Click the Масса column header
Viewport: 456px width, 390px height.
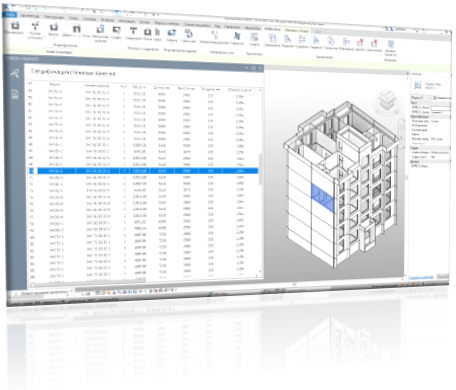pos(139,87)
